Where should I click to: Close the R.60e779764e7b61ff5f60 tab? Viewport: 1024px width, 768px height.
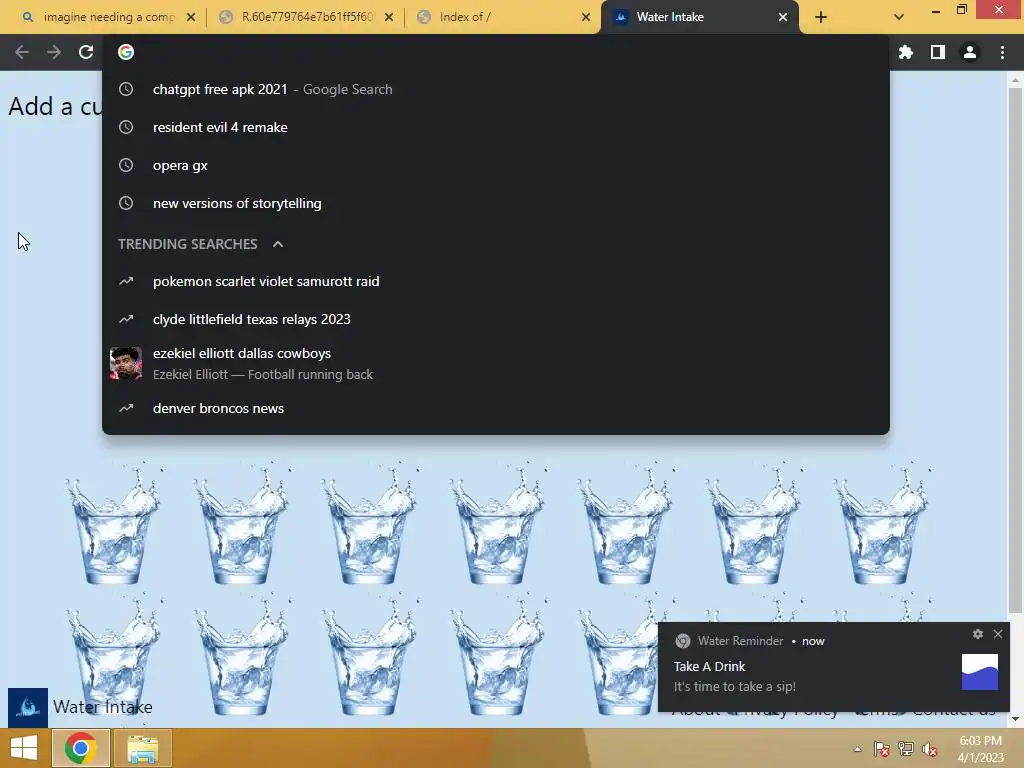coord(389,17)
